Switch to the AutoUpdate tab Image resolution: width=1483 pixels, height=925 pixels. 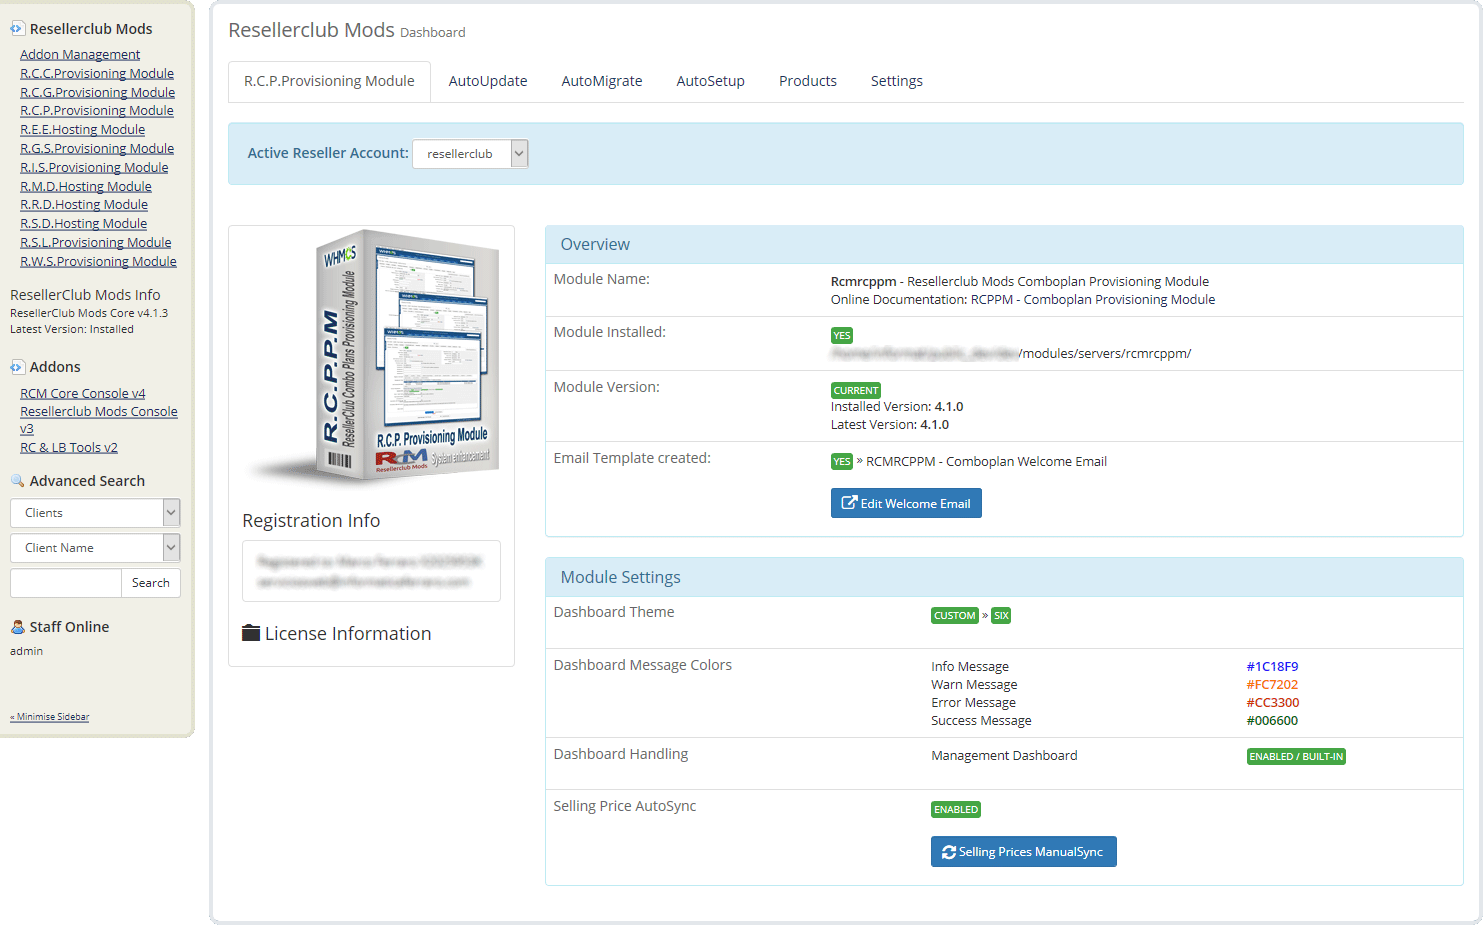(488, 81)
